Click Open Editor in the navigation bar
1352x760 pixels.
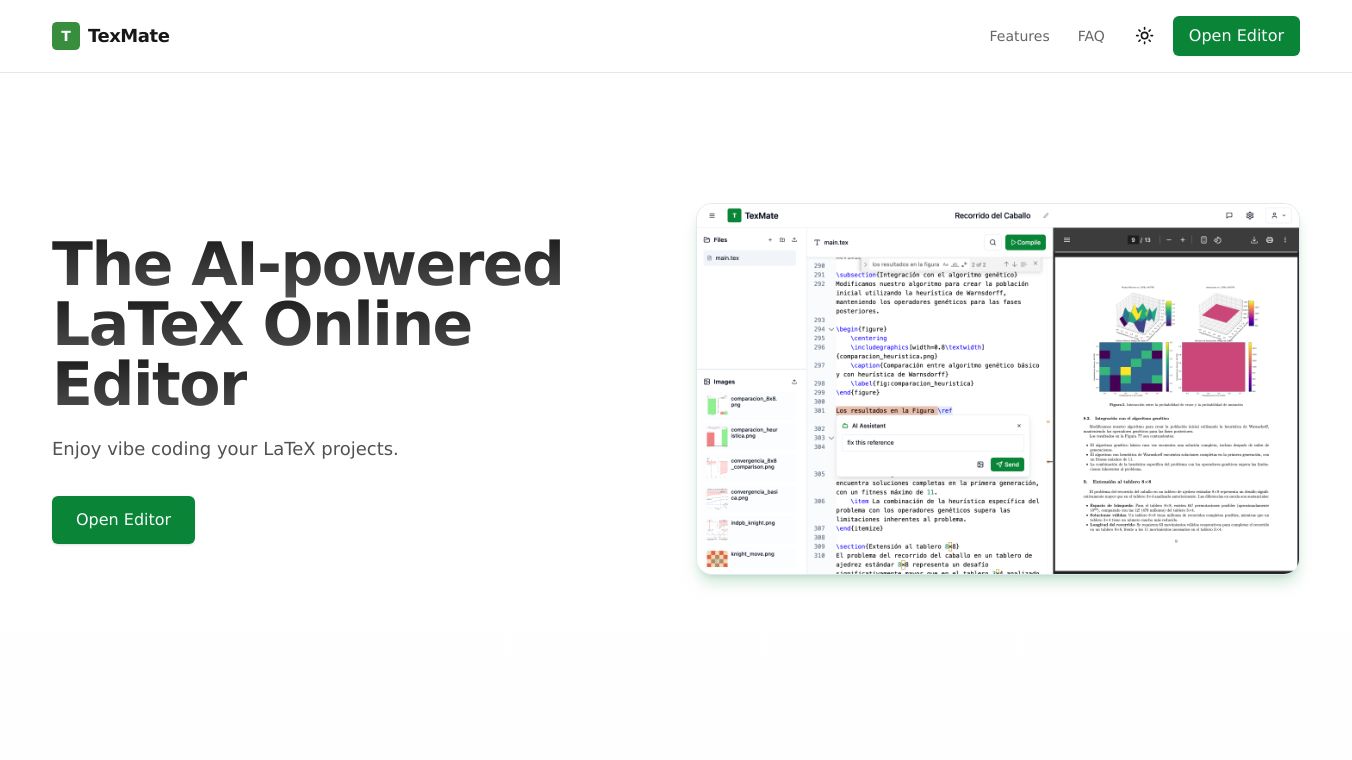pos(1236,36)
